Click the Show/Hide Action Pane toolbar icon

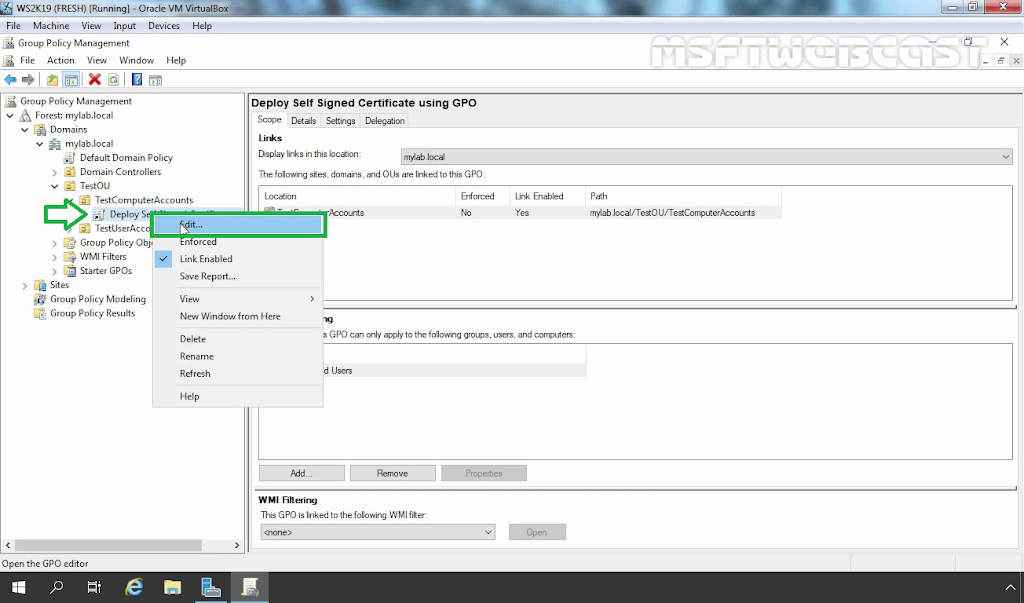pos(155,80)
